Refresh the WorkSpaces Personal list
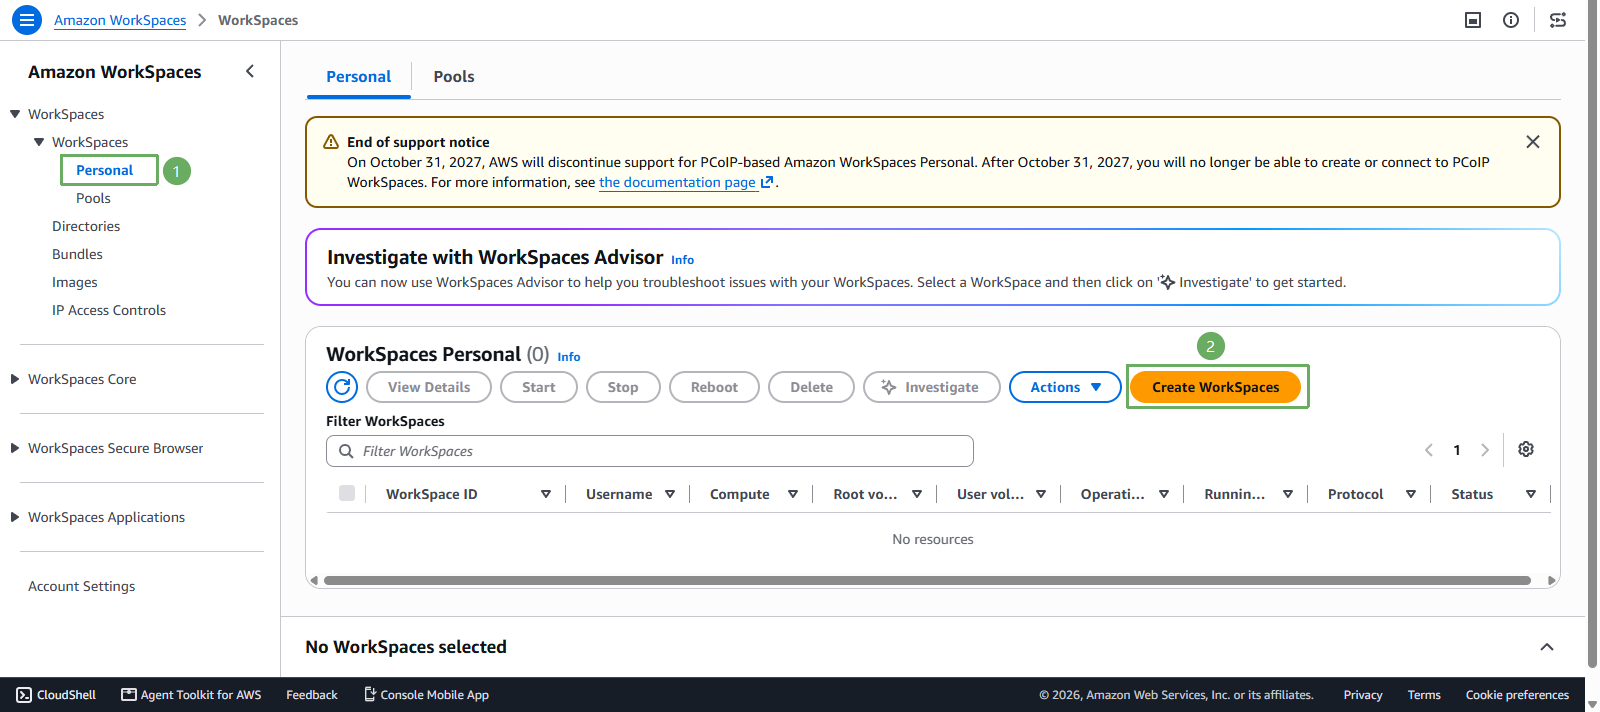Image resolution: width=1600 pixels, height=712 pixels. pos(342,387)
